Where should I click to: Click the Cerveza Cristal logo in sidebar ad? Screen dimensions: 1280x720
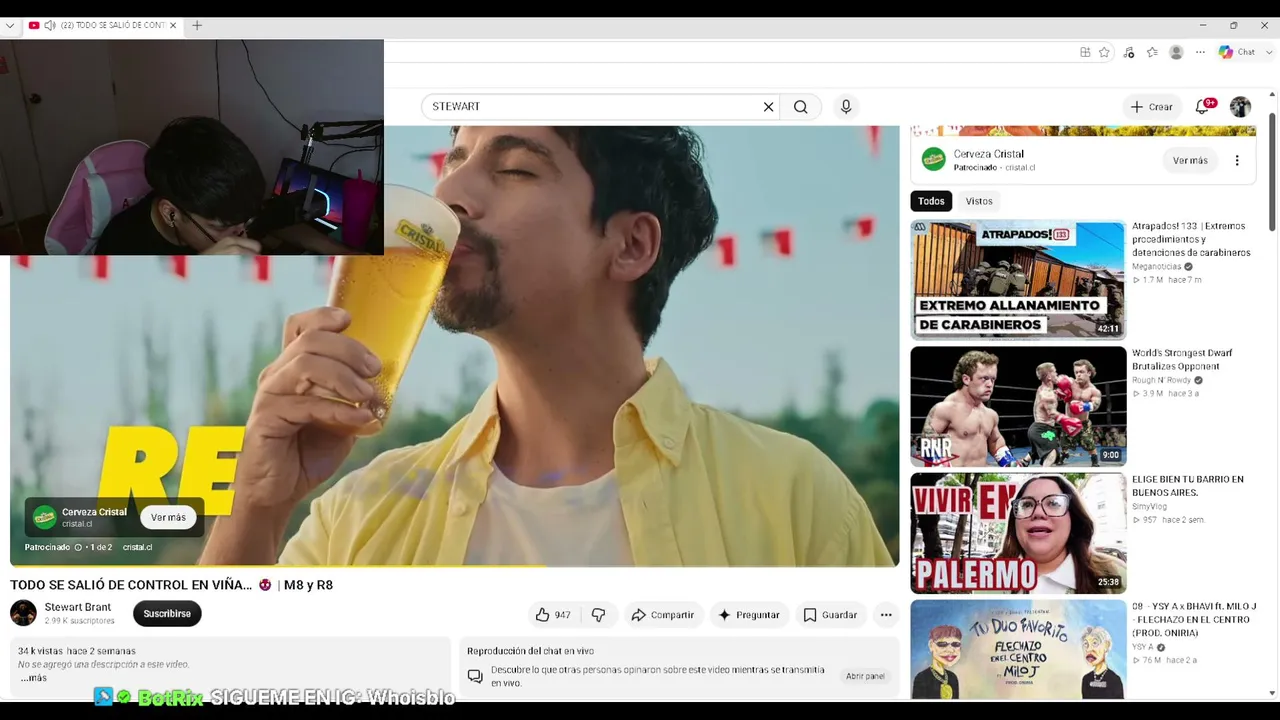click(x=933, y=159)
